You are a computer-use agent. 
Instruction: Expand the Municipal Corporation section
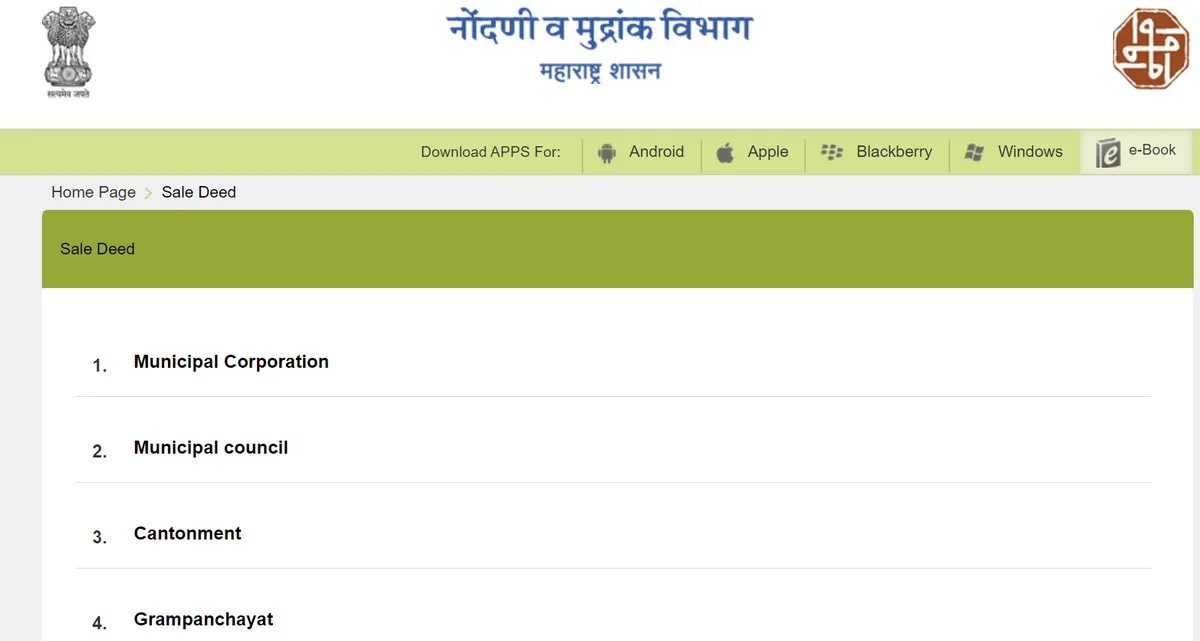231,362
